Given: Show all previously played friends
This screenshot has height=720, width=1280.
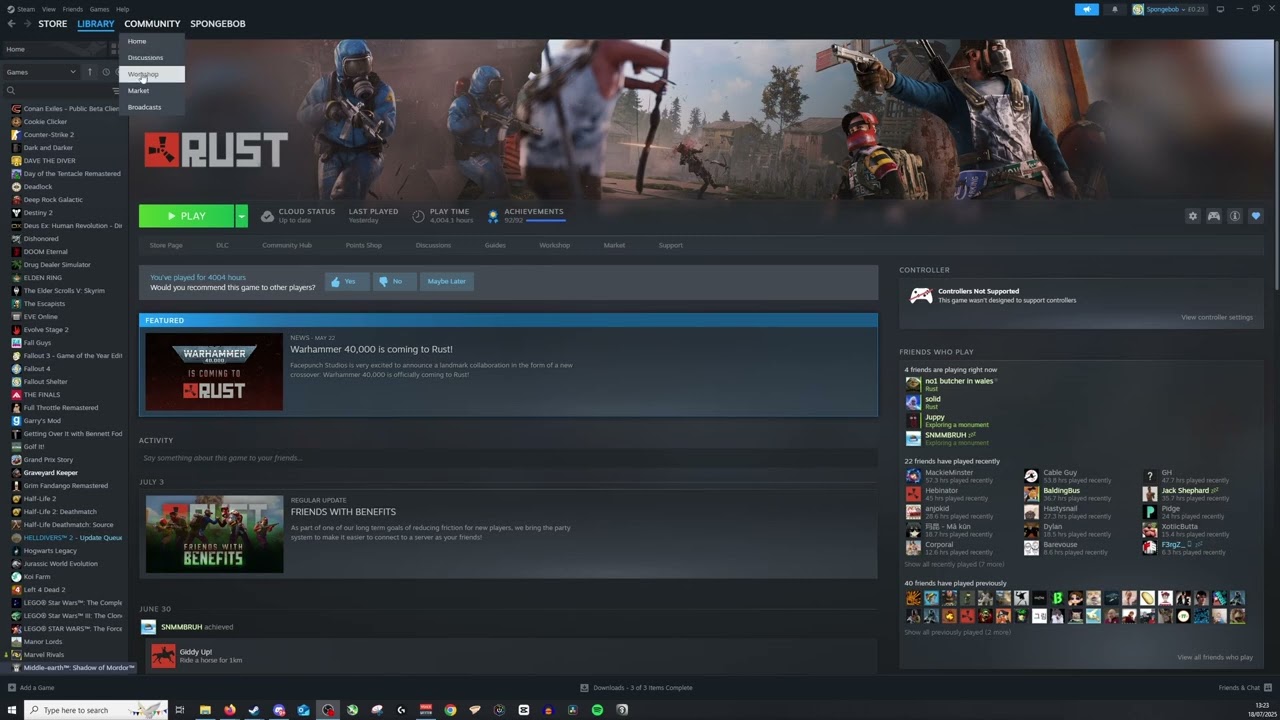Looking at the screenshot, I should pyautogui.click(x=957, y=632).
